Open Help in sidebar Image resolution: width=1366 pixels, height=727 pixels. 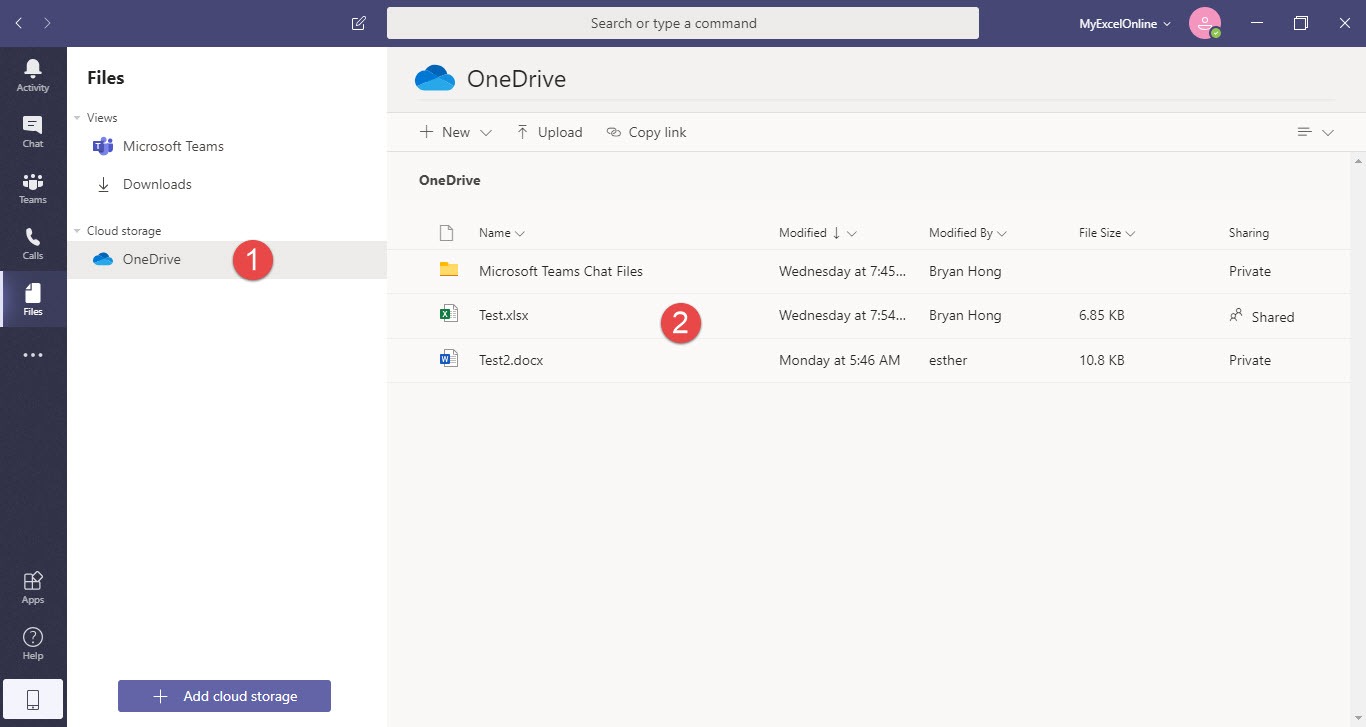click(x=33, y=643)
